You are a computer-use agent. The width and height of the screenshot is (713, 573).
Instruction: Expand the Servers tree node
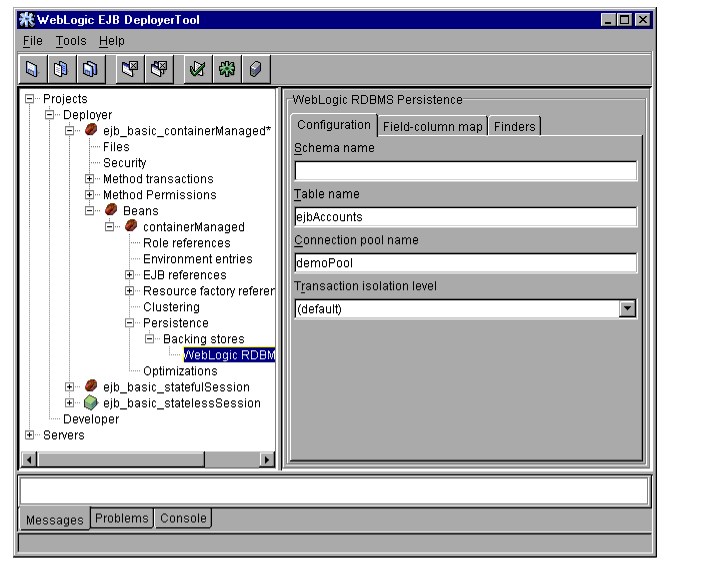coord(30,435)
